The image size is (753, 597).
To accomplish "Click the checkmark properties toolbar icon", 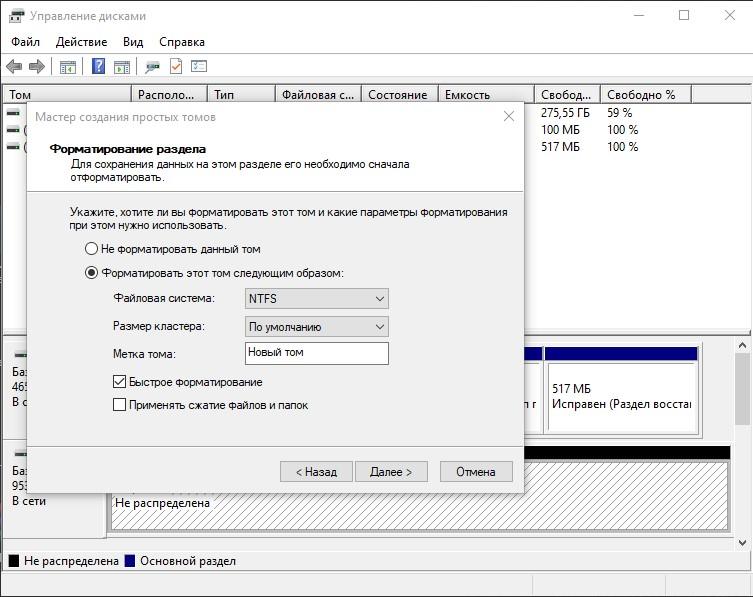I will (176, 66).
